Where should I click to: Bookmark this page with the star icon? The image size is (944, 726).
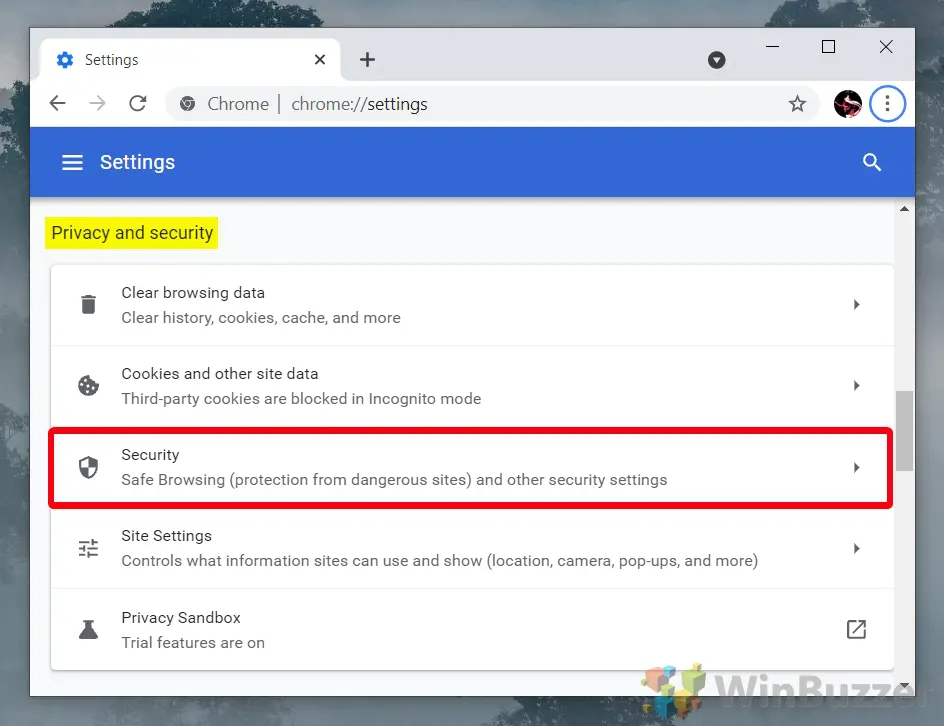click(797, 104)
